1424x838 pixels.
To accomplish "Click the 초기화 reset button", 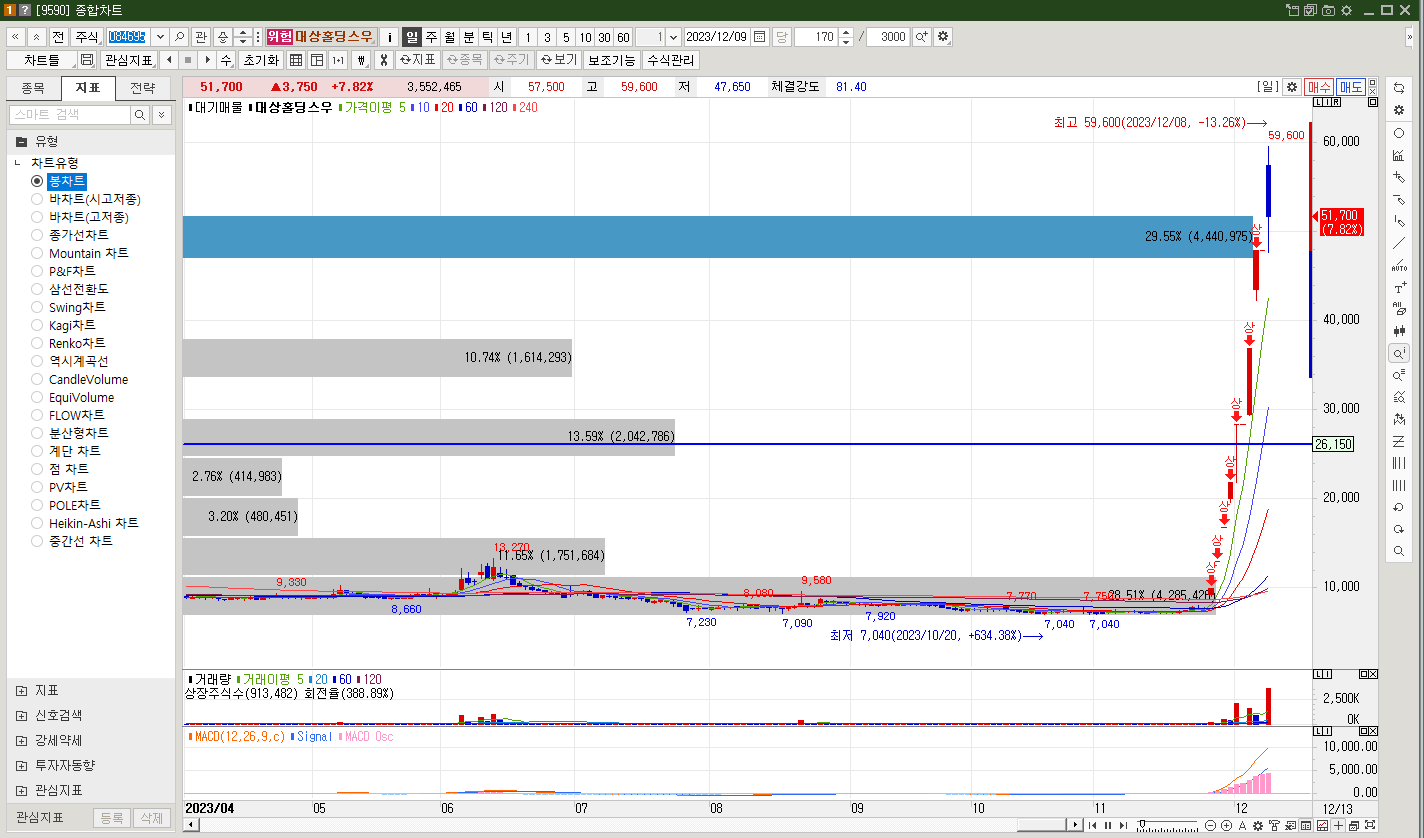I will 260,60.
